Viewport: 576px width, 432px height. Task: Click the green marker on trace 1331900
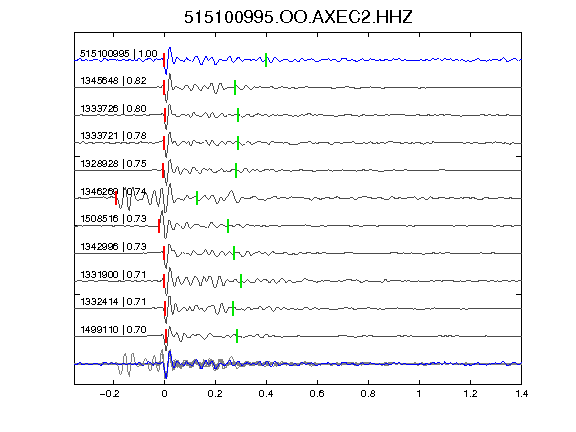tap(241, 281)
